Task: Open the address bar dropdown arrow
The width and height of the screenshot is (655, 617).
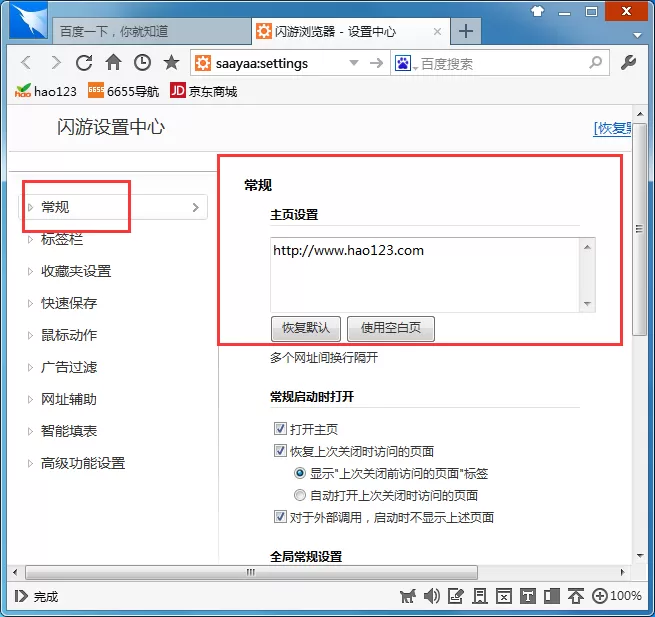Action: [354, 63]
